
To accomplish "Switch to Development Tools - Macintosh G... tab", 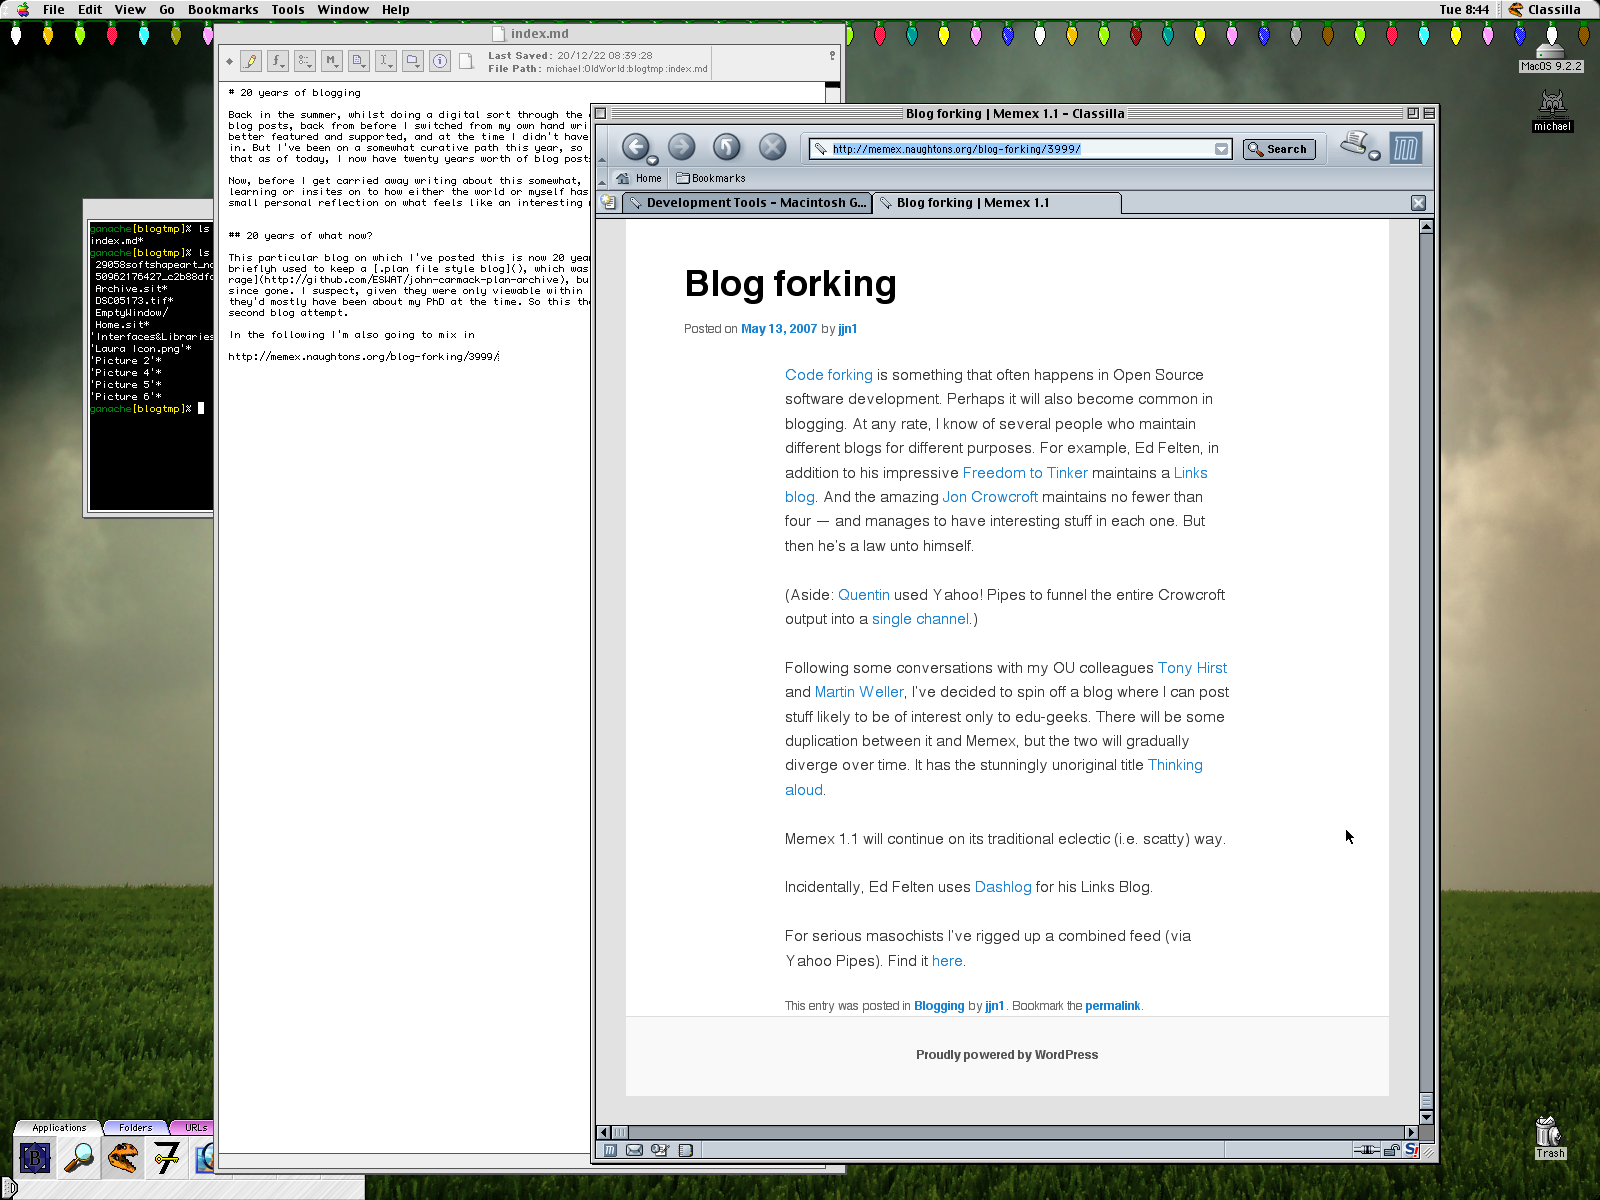I will [746, 203].
